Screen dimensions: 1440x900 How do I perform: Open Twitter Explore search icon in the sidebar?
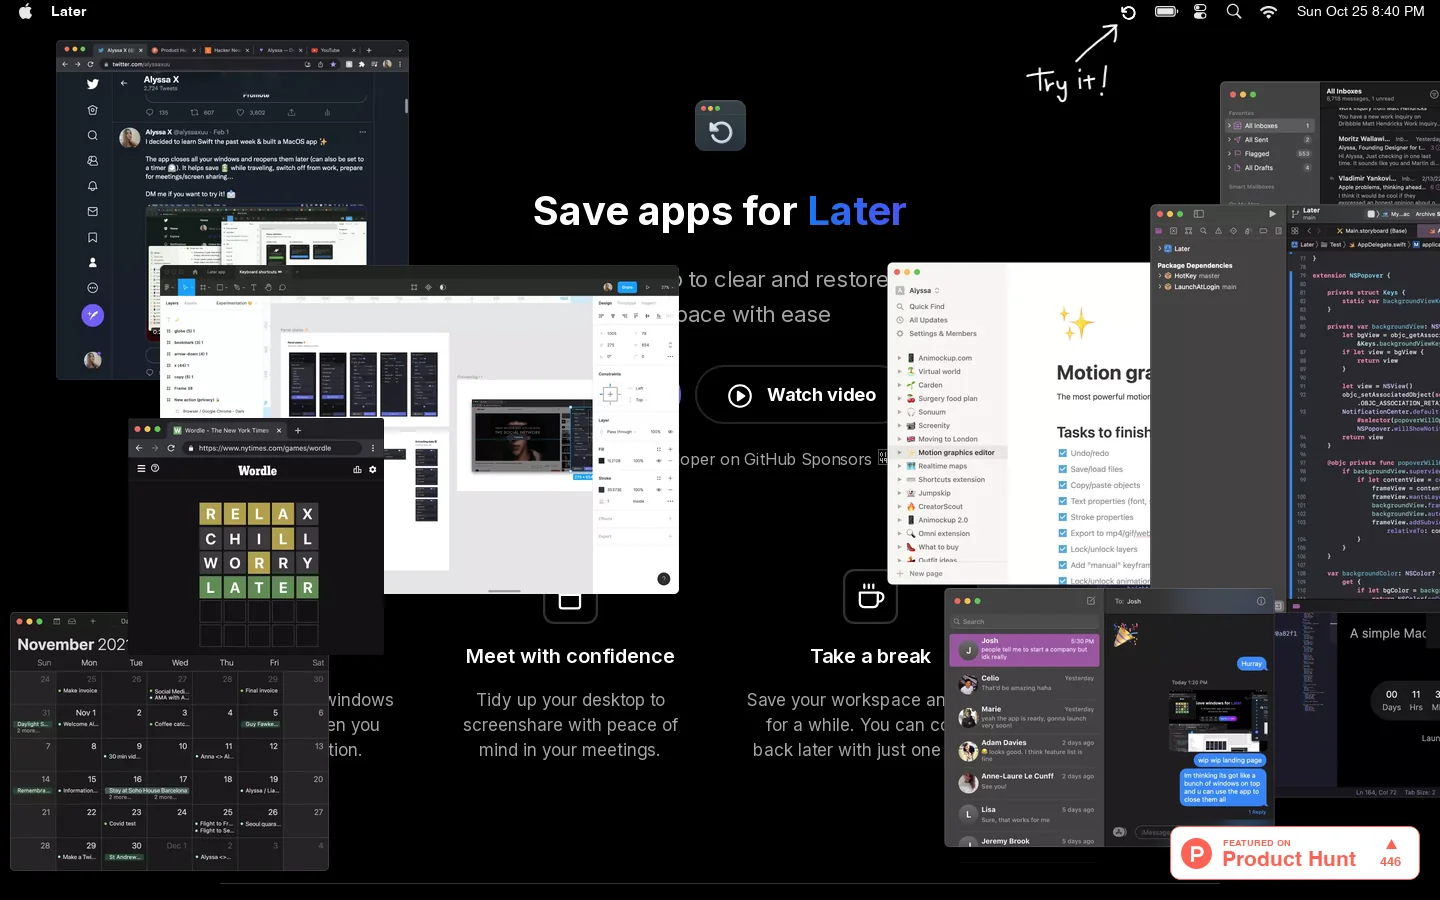93,135
